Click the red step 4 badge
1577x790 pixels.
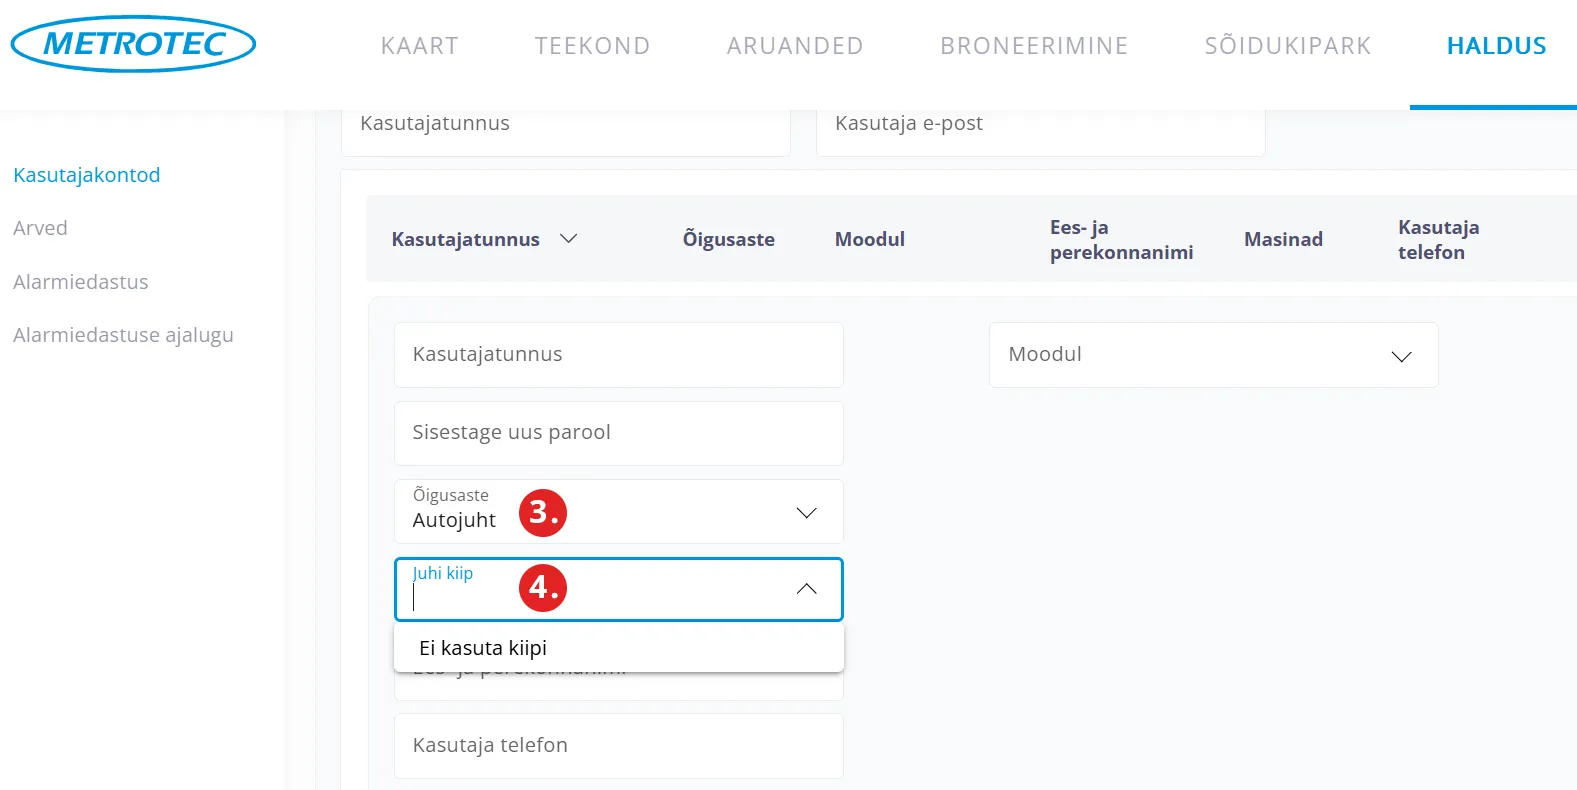543,587
